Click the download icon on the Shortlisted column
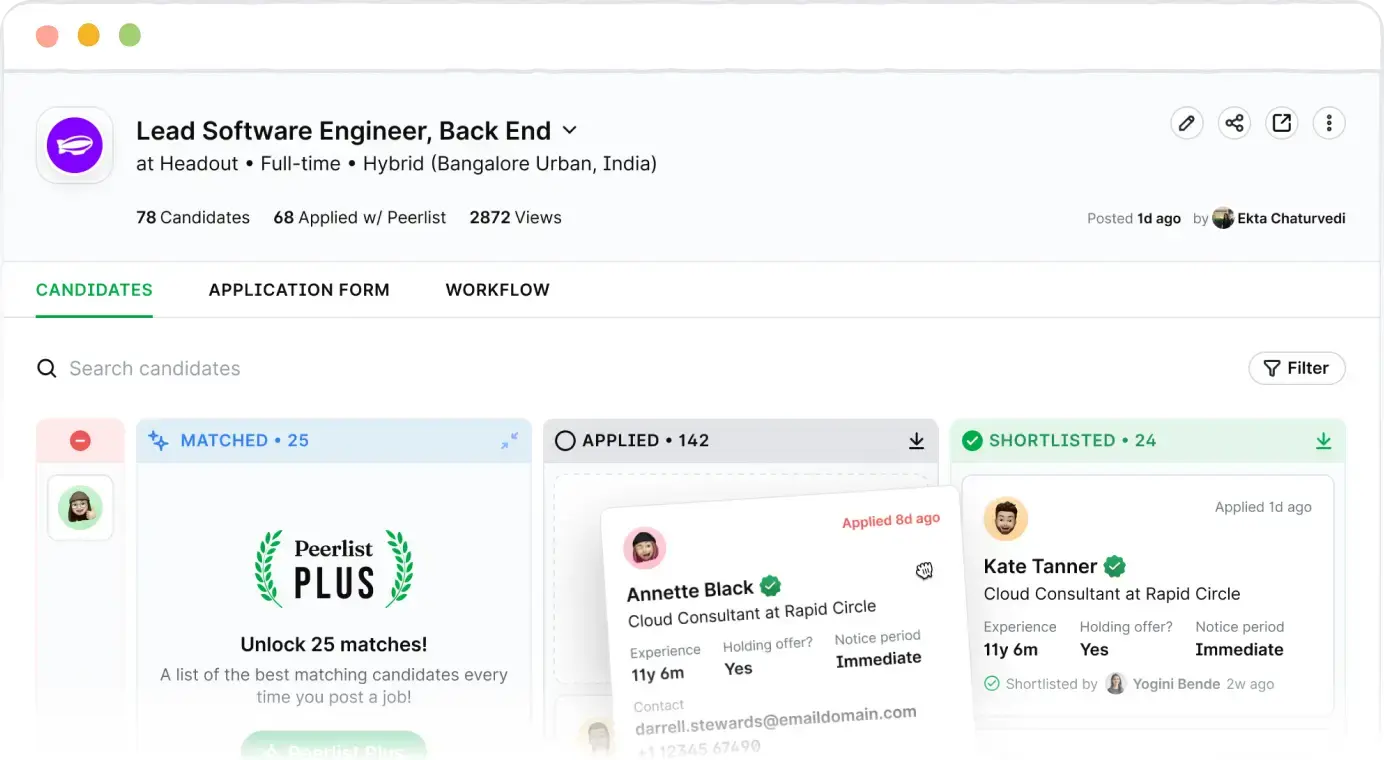The width and height of the screenshot is (1384, 760). pyautogui.click(x=1323, y=440)
